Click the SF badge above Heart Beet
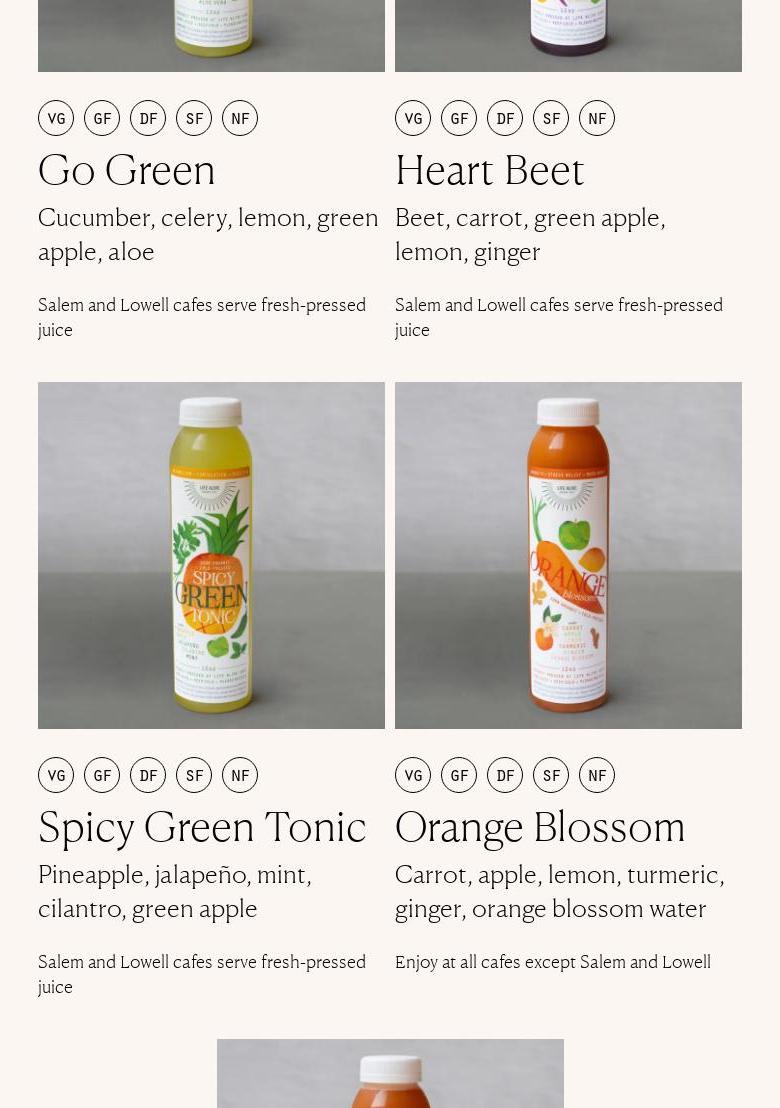Screen dimensions: 780x1108 [x=551, y=118]
